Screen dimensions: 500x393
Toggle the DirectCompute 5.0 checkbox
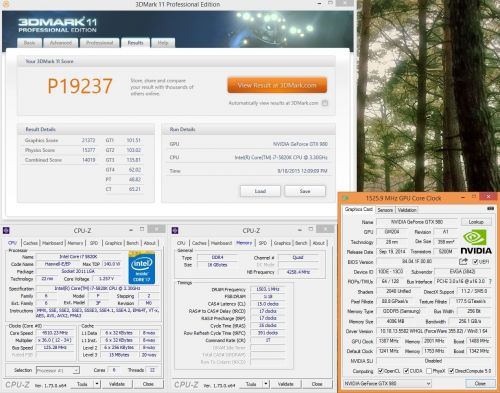point(451,371)
